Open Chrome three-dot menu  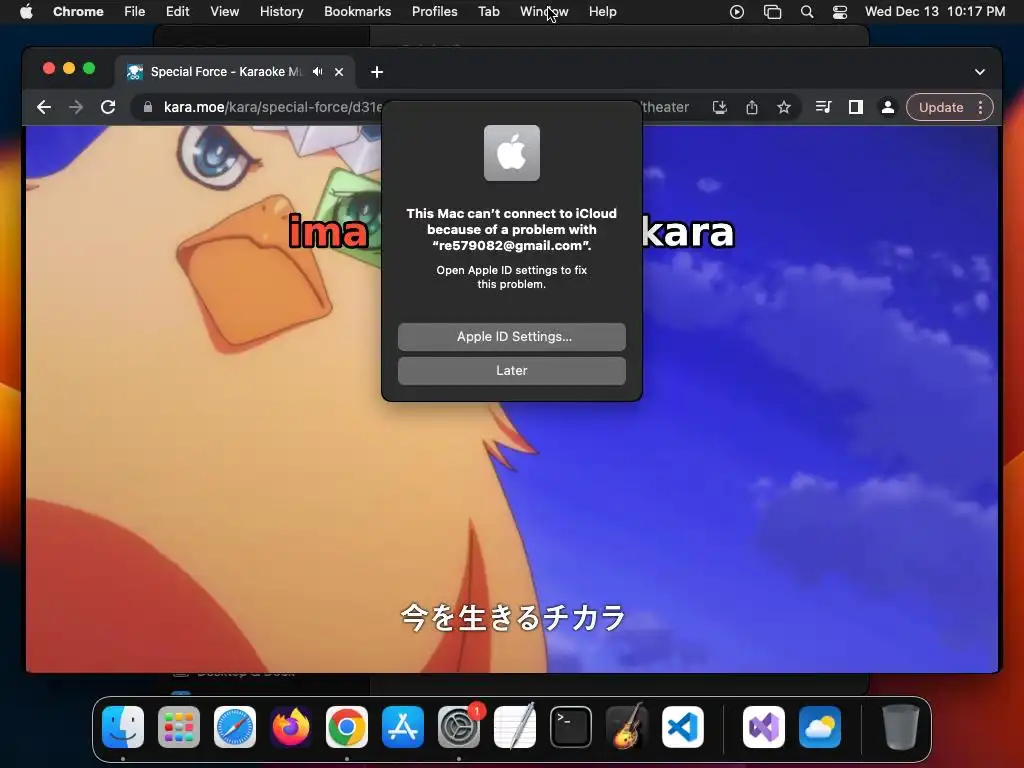pyautogui.click(x=980, y=107)
